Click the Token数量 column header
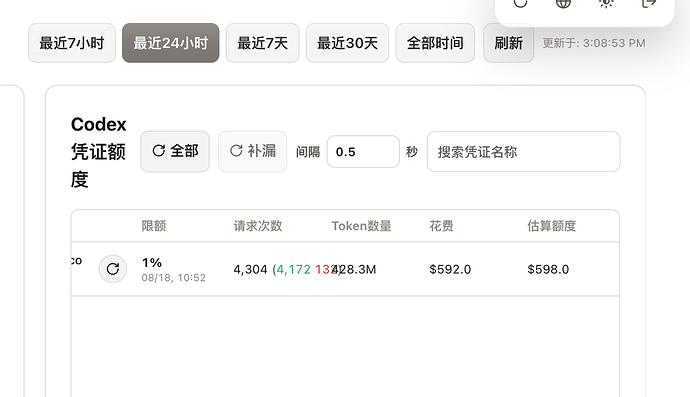 coord(361,226)
